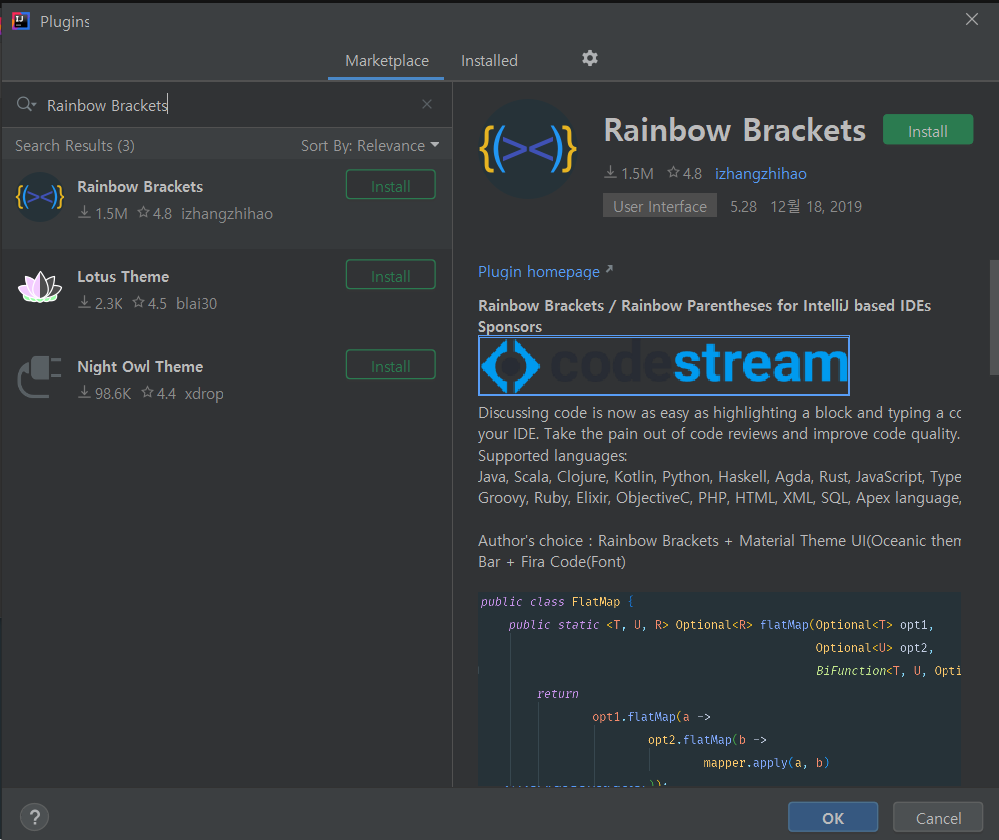Click the izhangzhihao author in results list
This screenshot has width=999, height=840.
pyautogui.click(x=227, y=214)
